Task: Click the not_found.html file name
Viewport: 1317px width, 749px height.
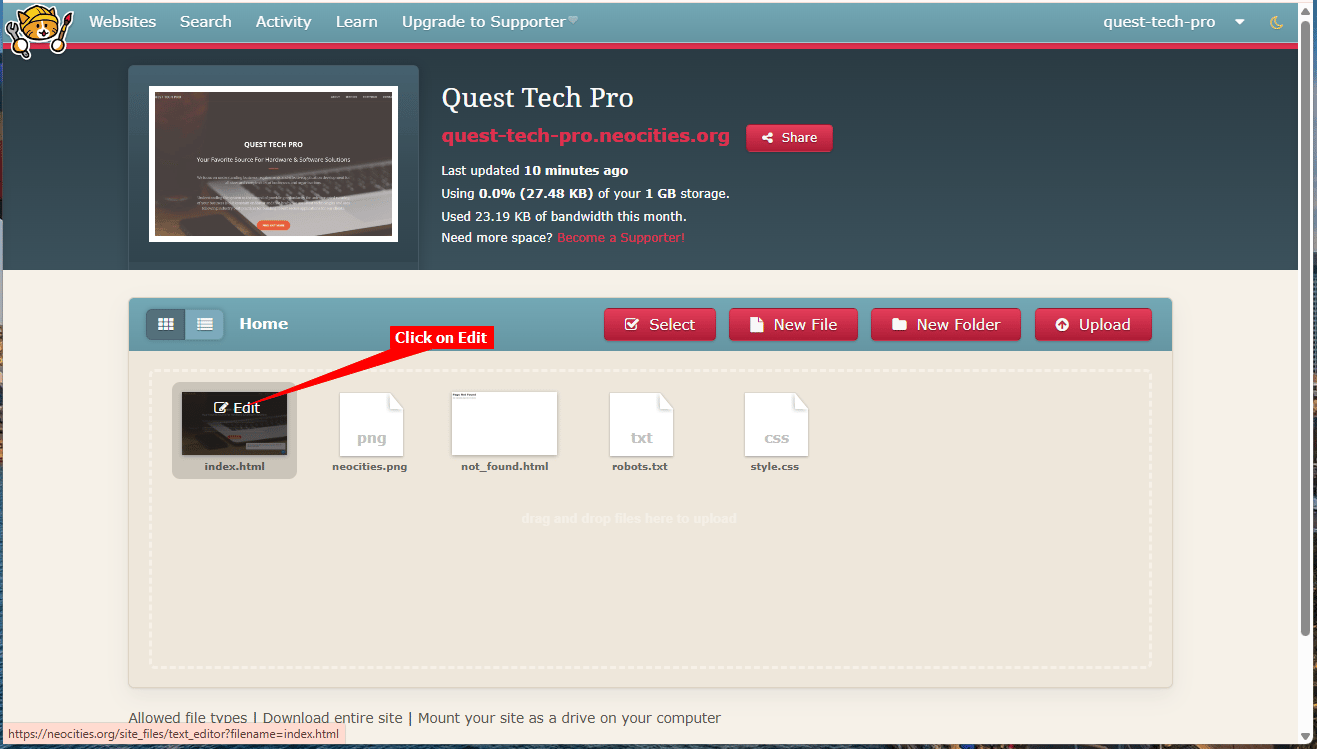Action: pyautogui.click(x=505, y=467)
